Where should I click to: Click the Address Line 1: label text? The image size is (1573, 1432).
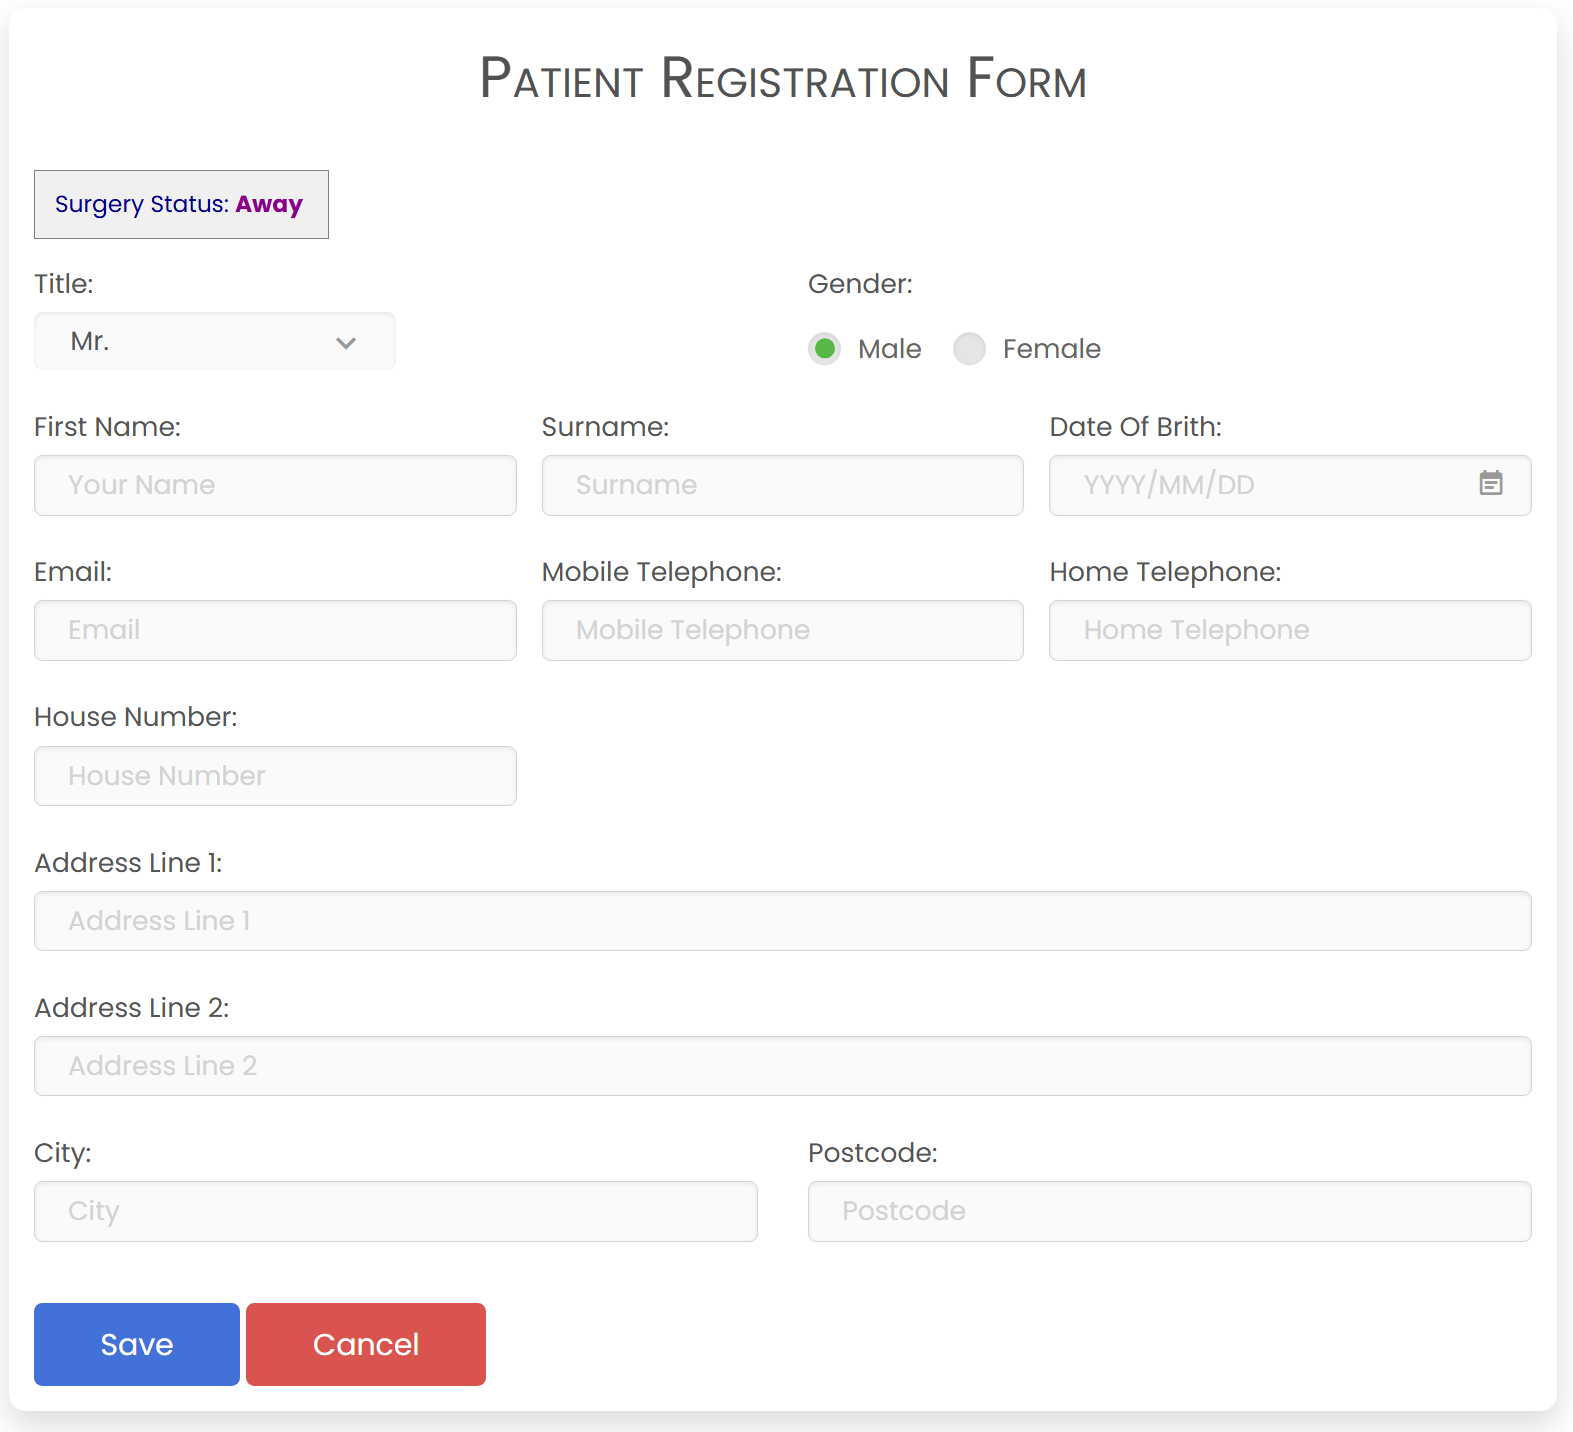tap(128, 863)
